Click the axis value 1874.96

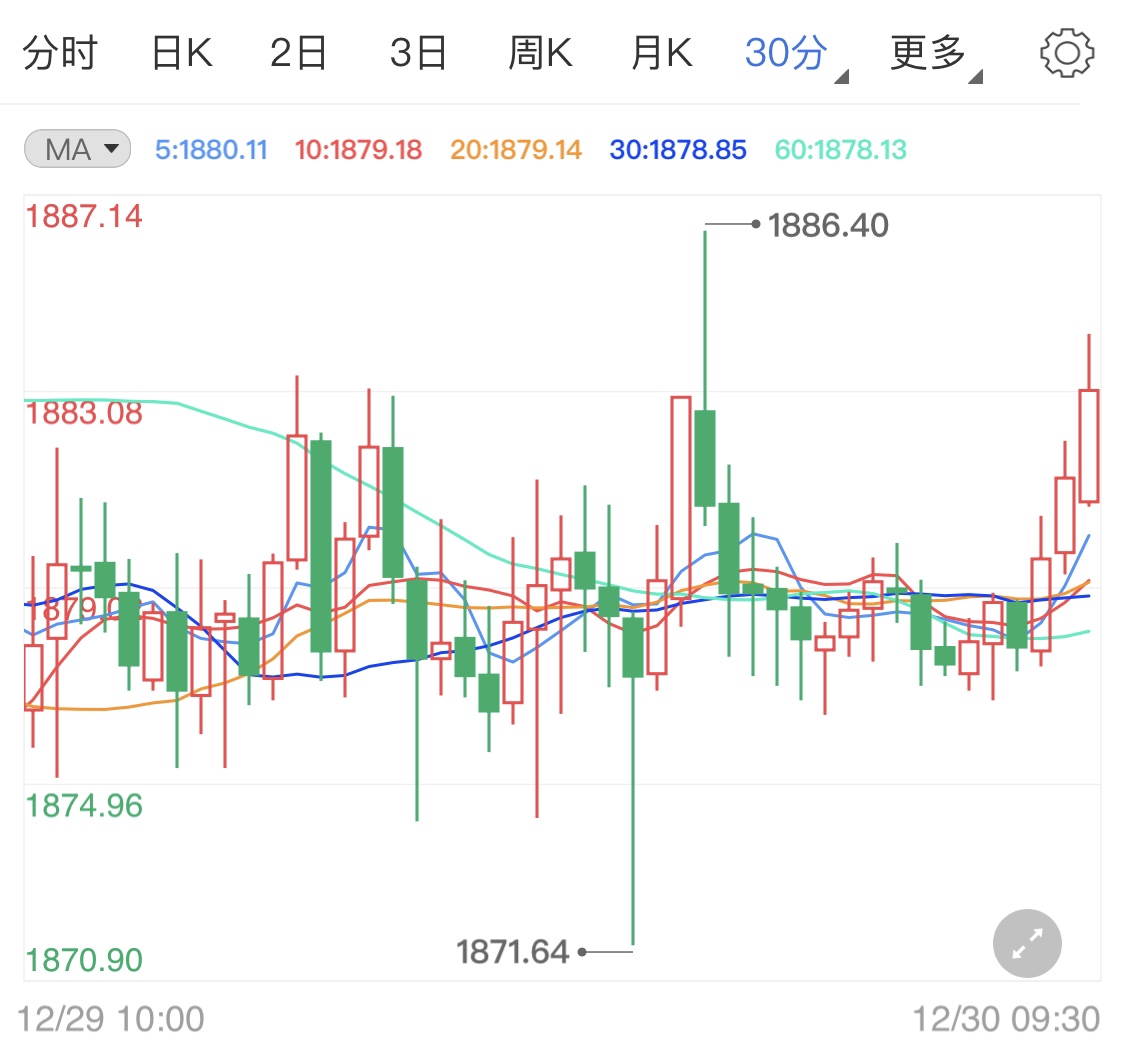point(84,806)
